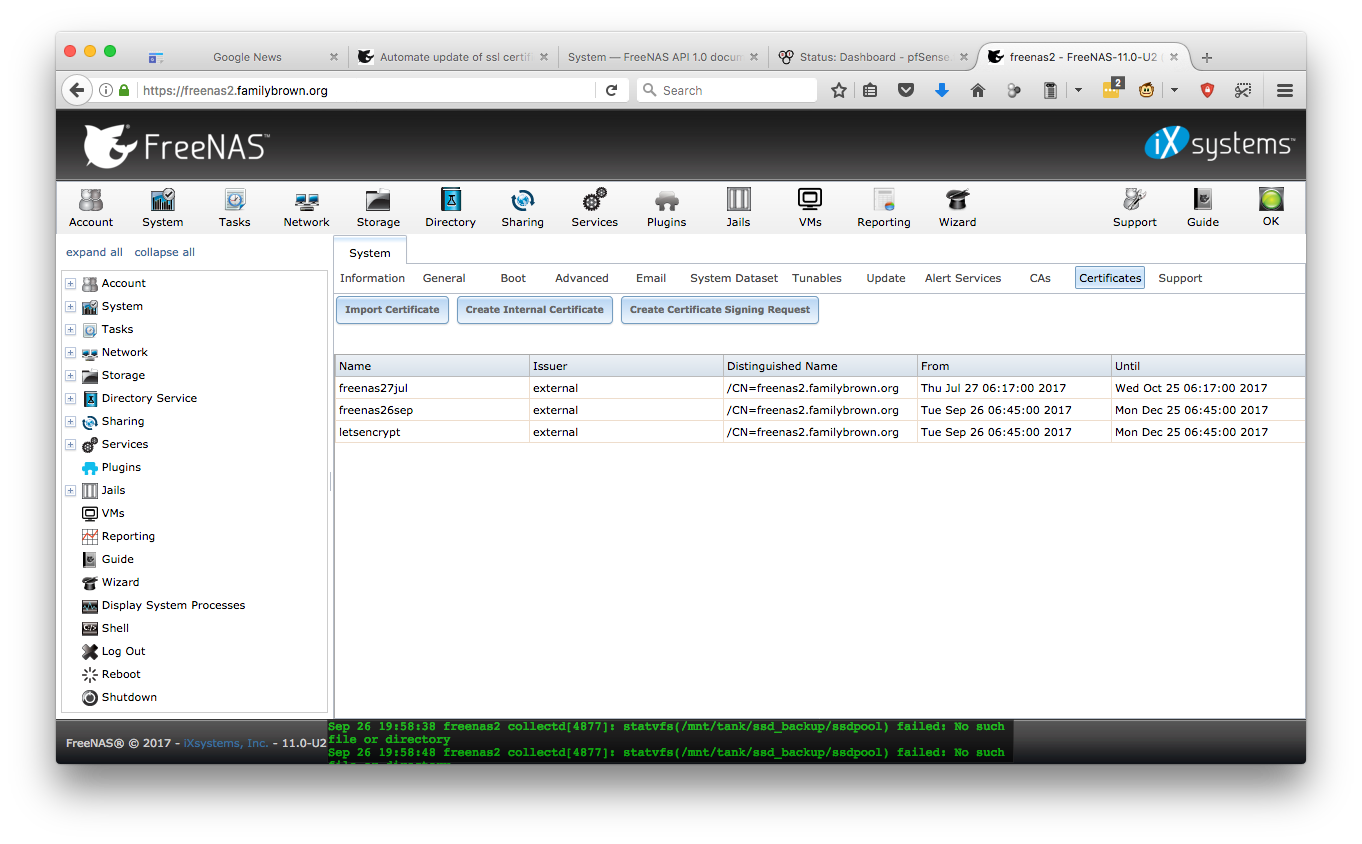Expand the Account tree node
The height and width of the screenshot is (844, 1362).
(x=71, y=284)
